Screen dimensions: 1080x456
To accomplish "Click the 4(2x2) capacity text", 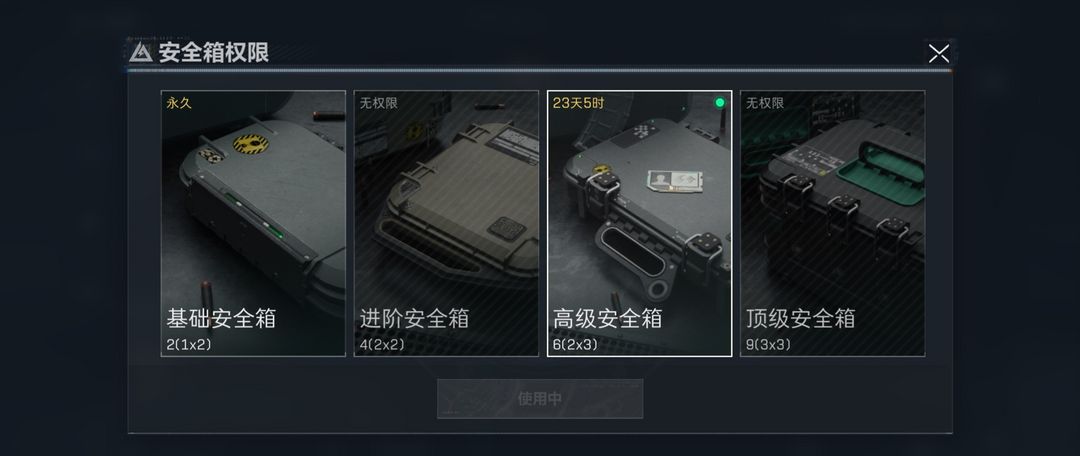I will pos(382,344).
